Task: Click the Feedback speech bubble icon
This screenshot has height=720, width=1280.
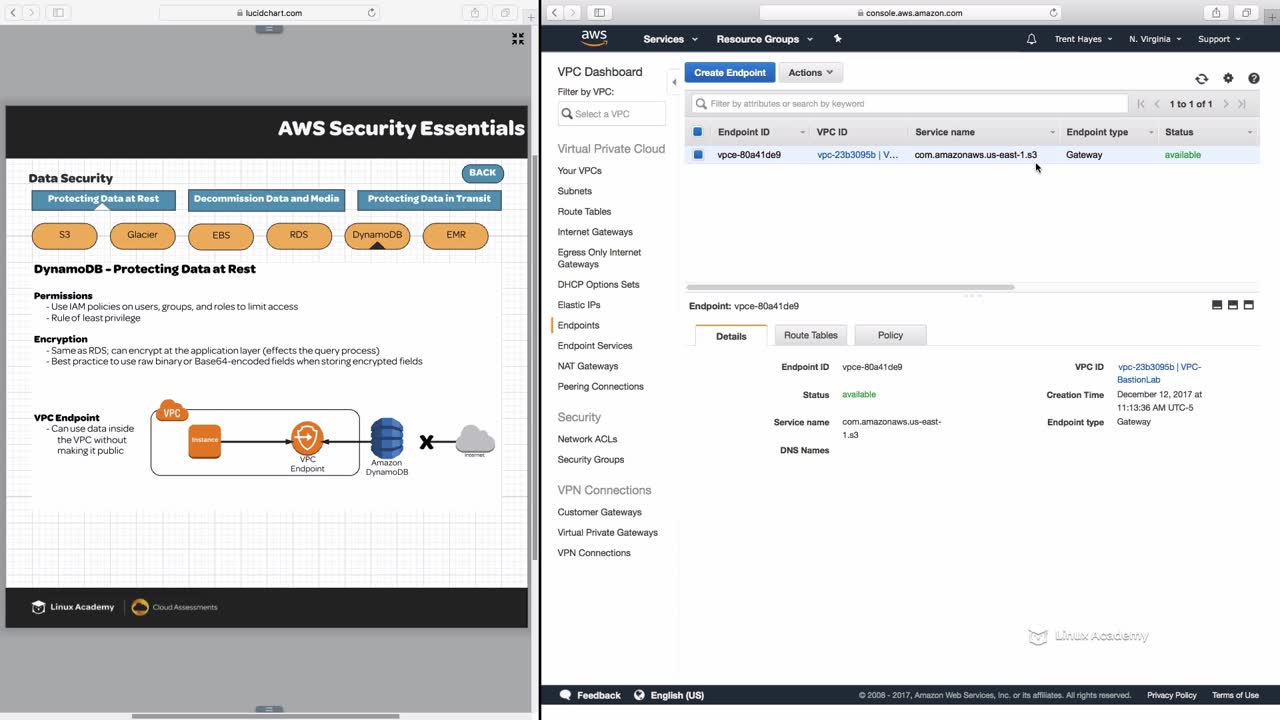Action: click(x=565, y=695)
